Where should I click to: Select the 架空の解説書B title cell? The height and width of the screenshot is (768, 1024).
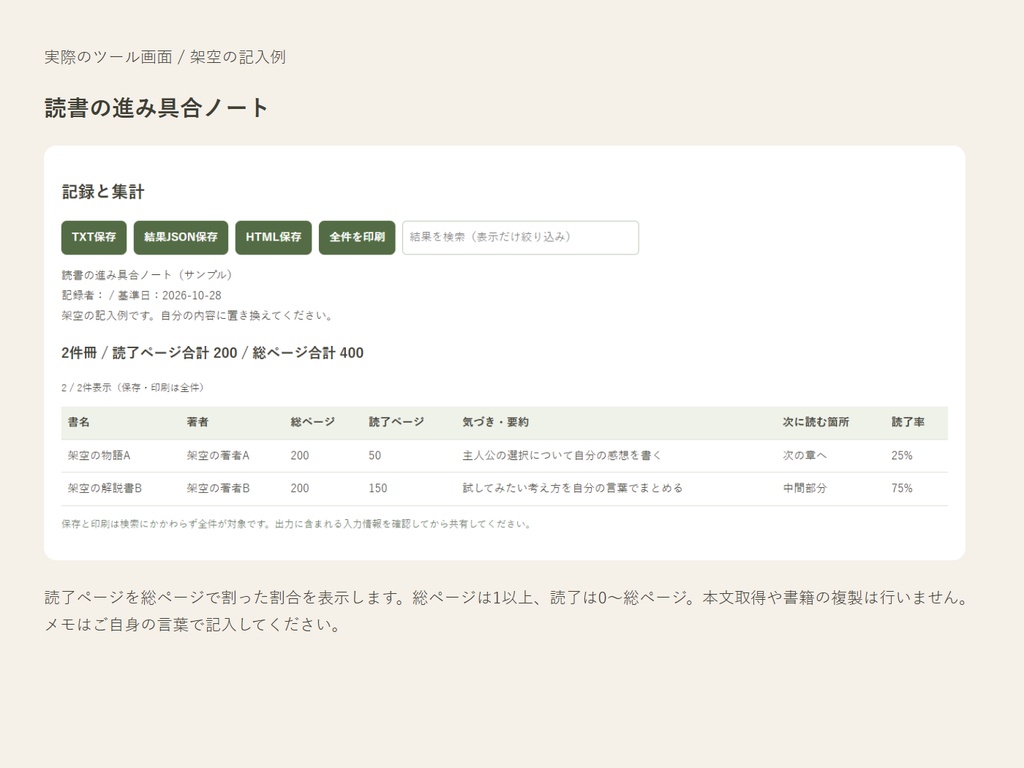tap(104, 488)
